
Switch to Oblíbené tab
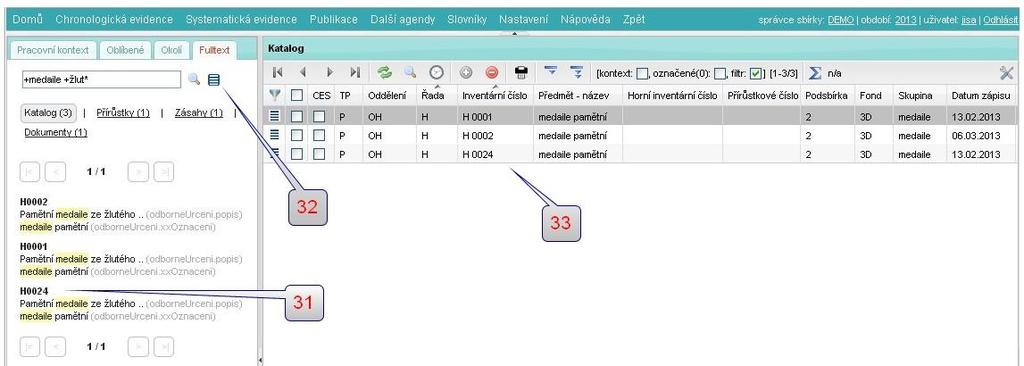coord(125,50)
